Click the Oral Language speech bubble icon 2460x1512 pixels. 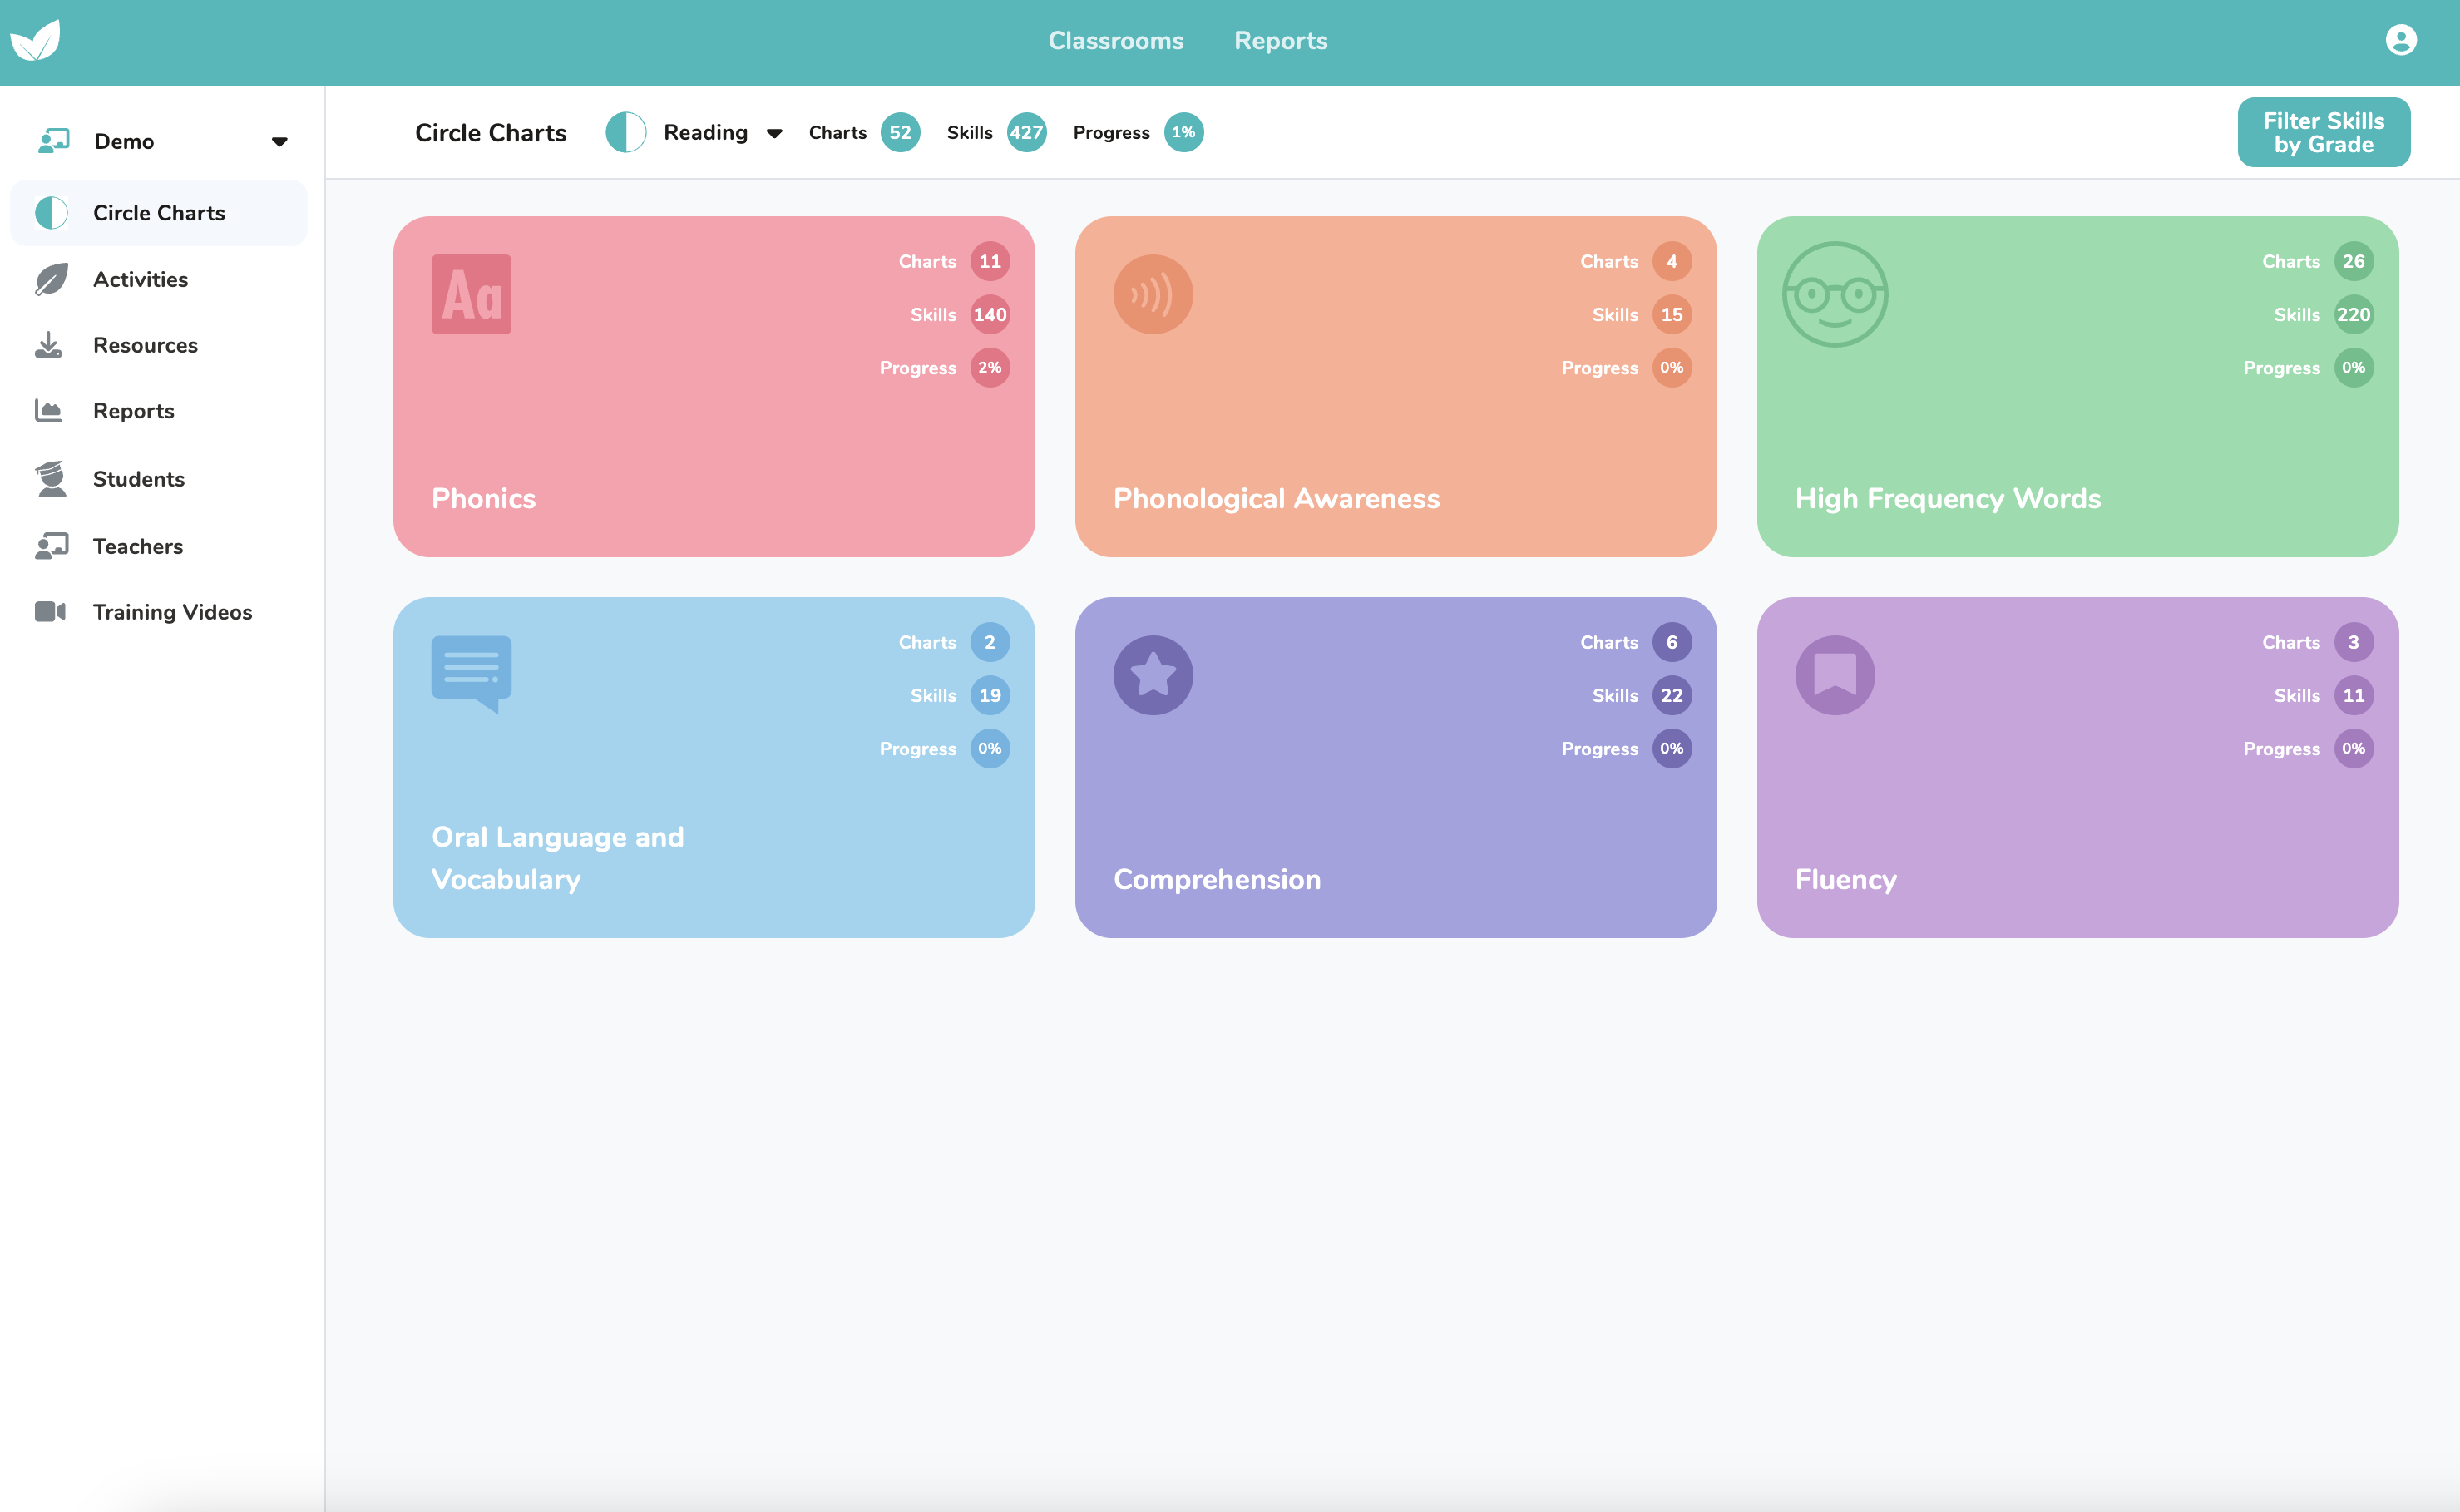(471, 674)
